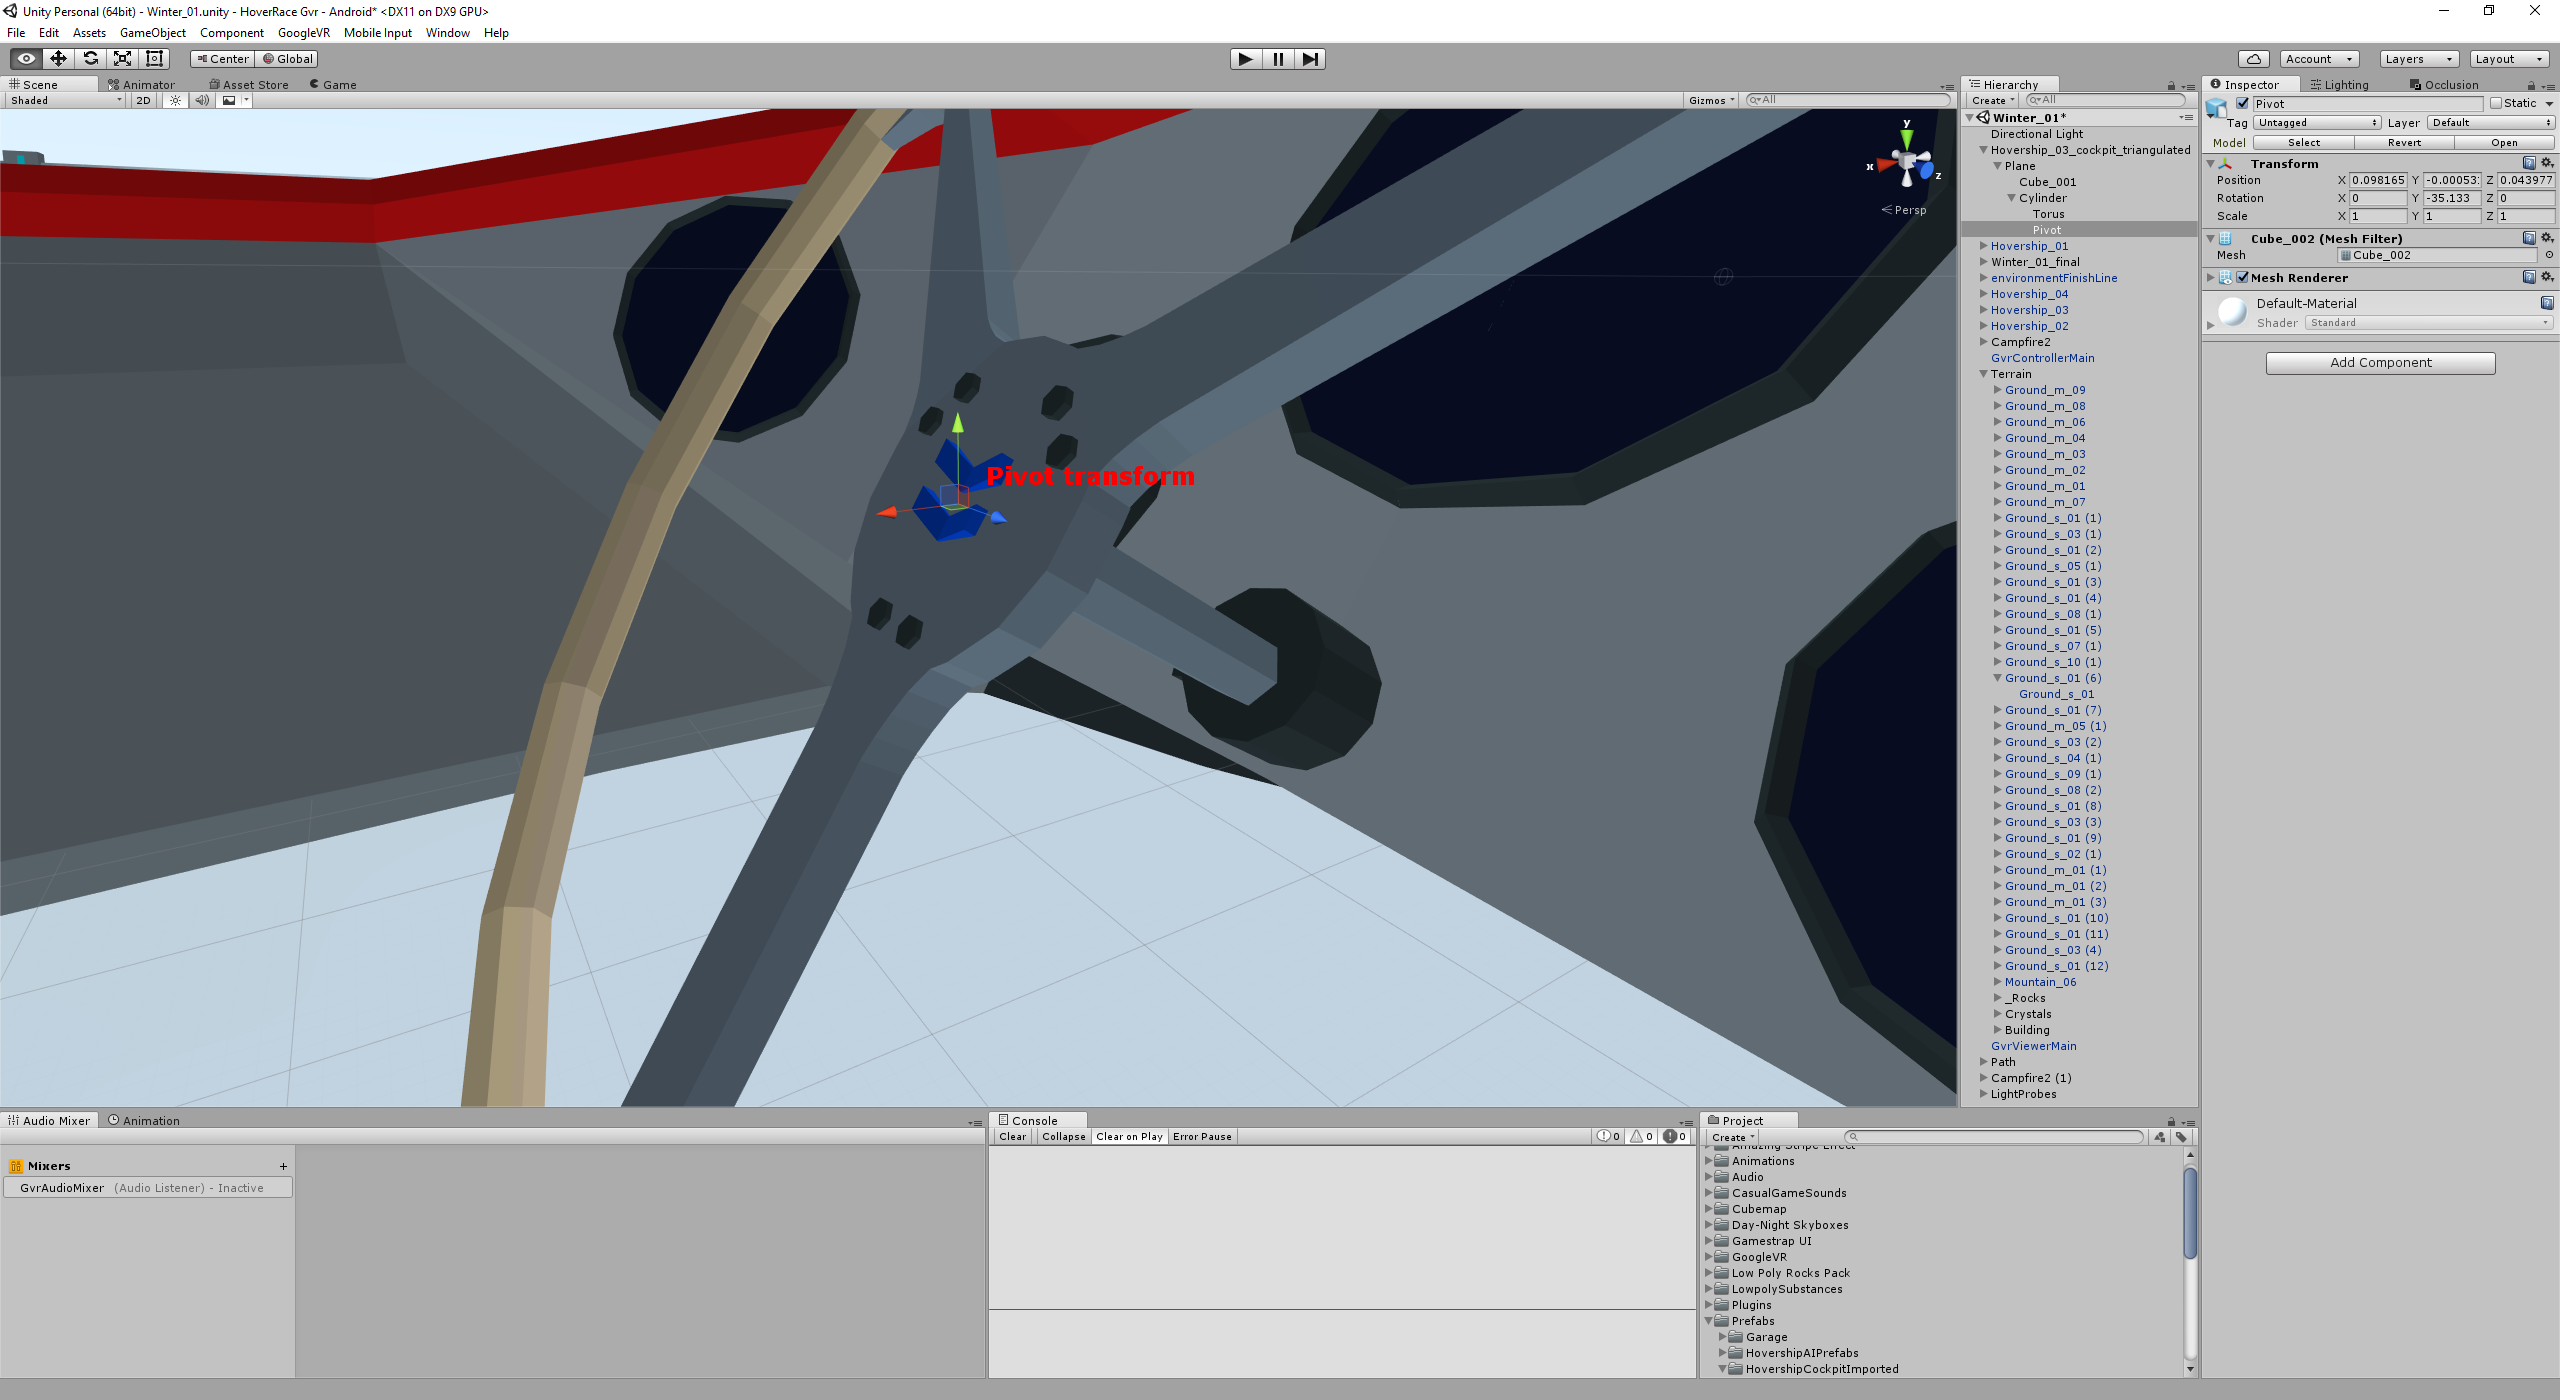The width and height of the screenshot is (2560, 1400).
Task: Open the Layers dropdown
Action: pyautogui.click(x=2418, y=59)
